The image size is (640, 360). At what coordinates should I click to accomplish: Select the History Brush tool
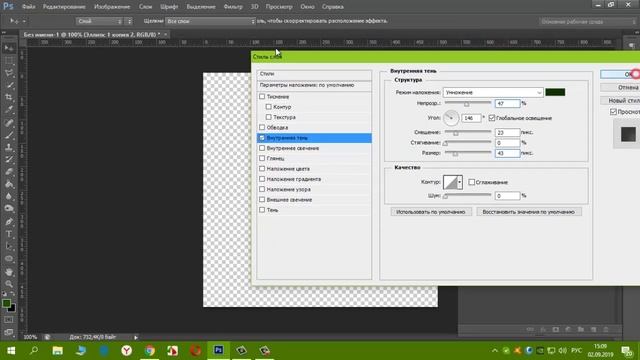9,160
